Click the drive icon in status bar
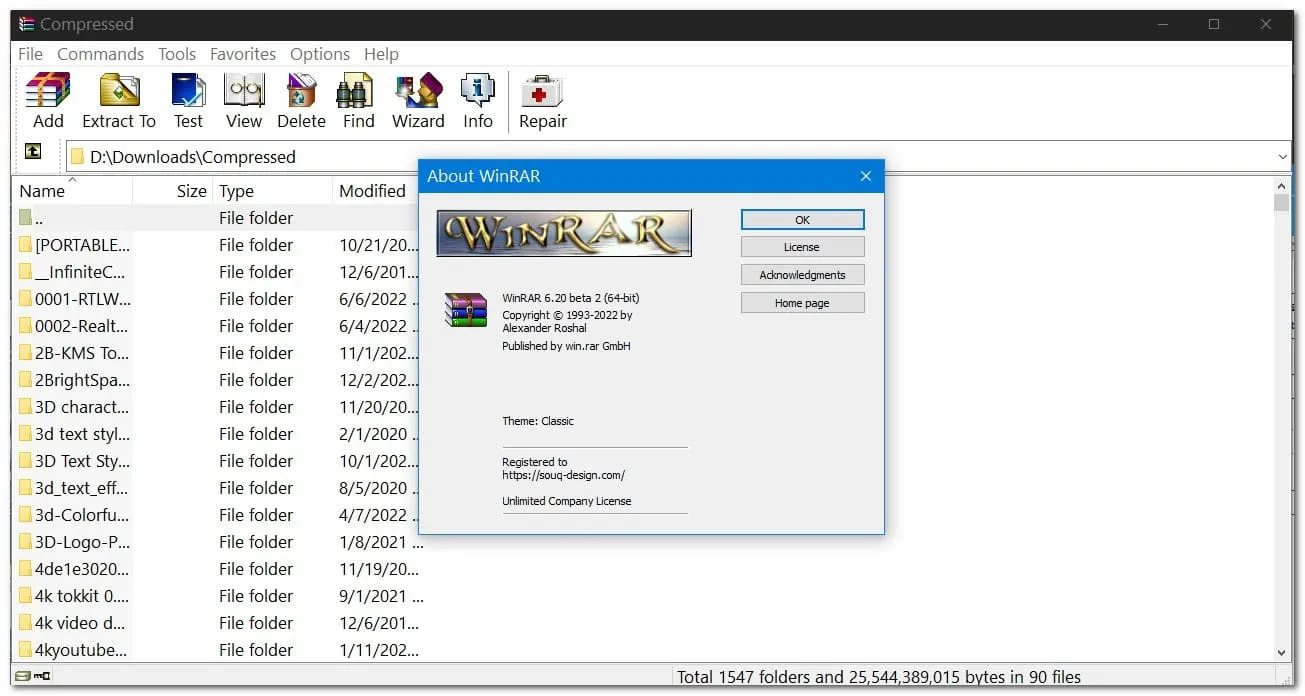This screenshot has width=1305, height=696. click(x=23, y=677)
